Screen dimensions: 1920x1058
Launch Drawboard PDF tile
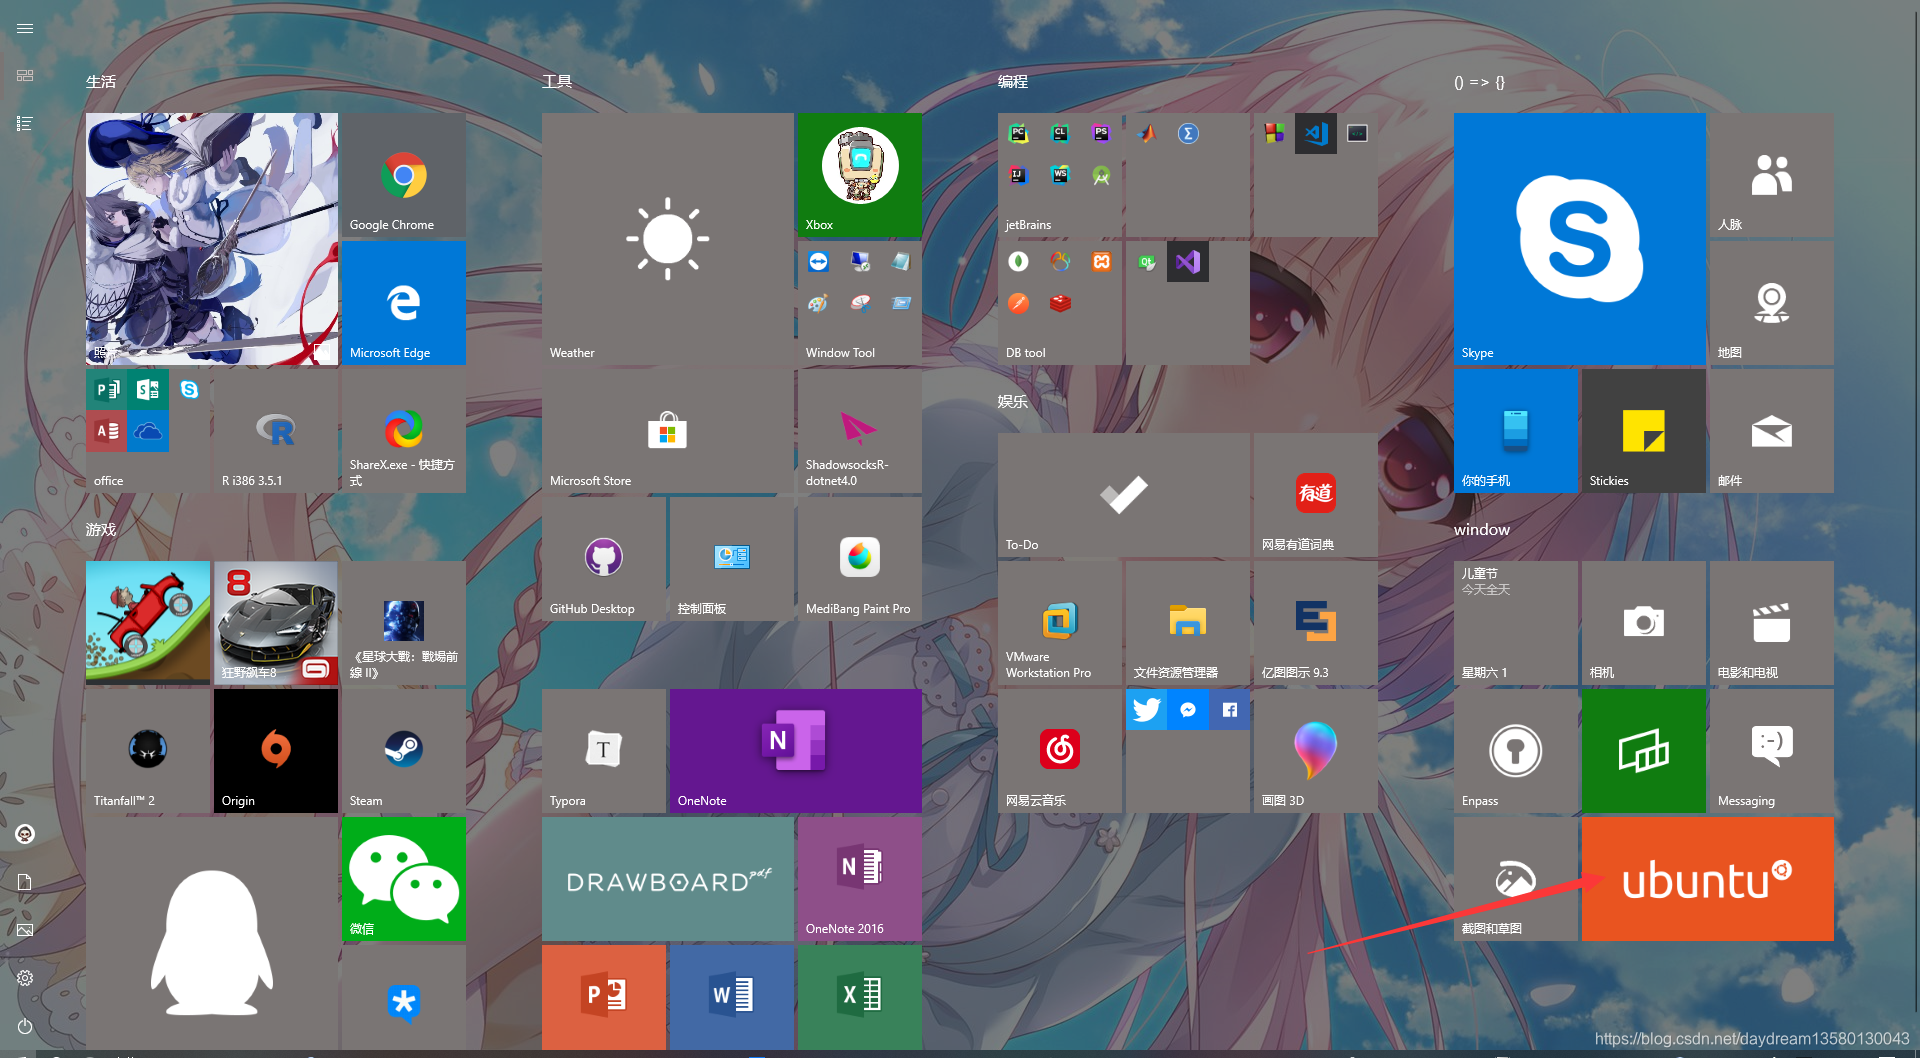point(668,879)
